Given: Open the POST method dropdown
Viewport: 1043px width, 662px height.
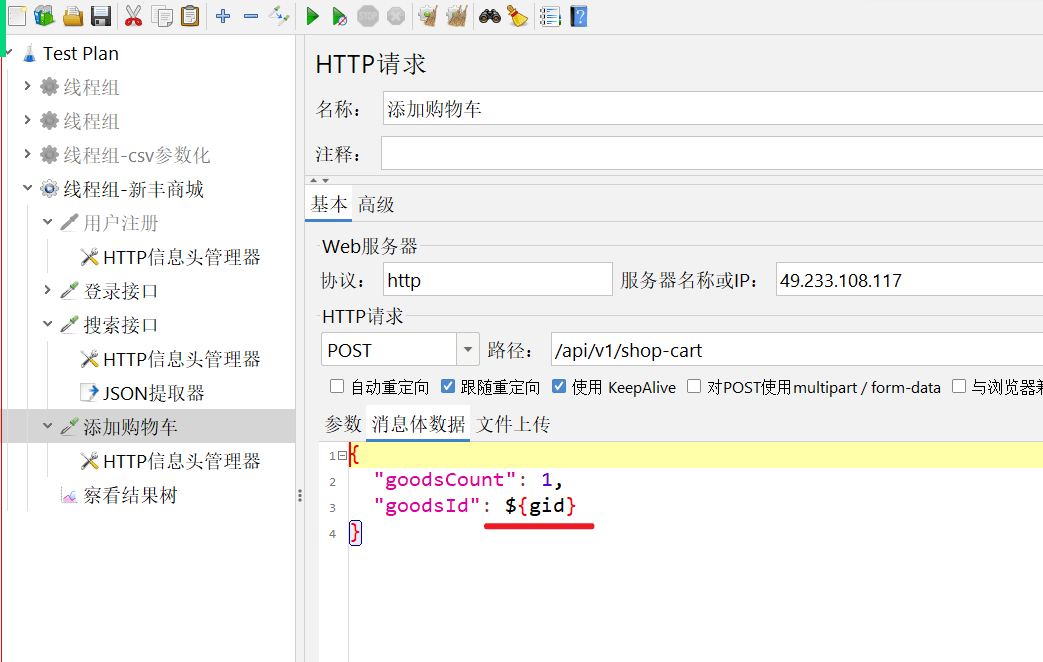Looking at the screenshot, I should pyautogui.click(x=468, y=349).
